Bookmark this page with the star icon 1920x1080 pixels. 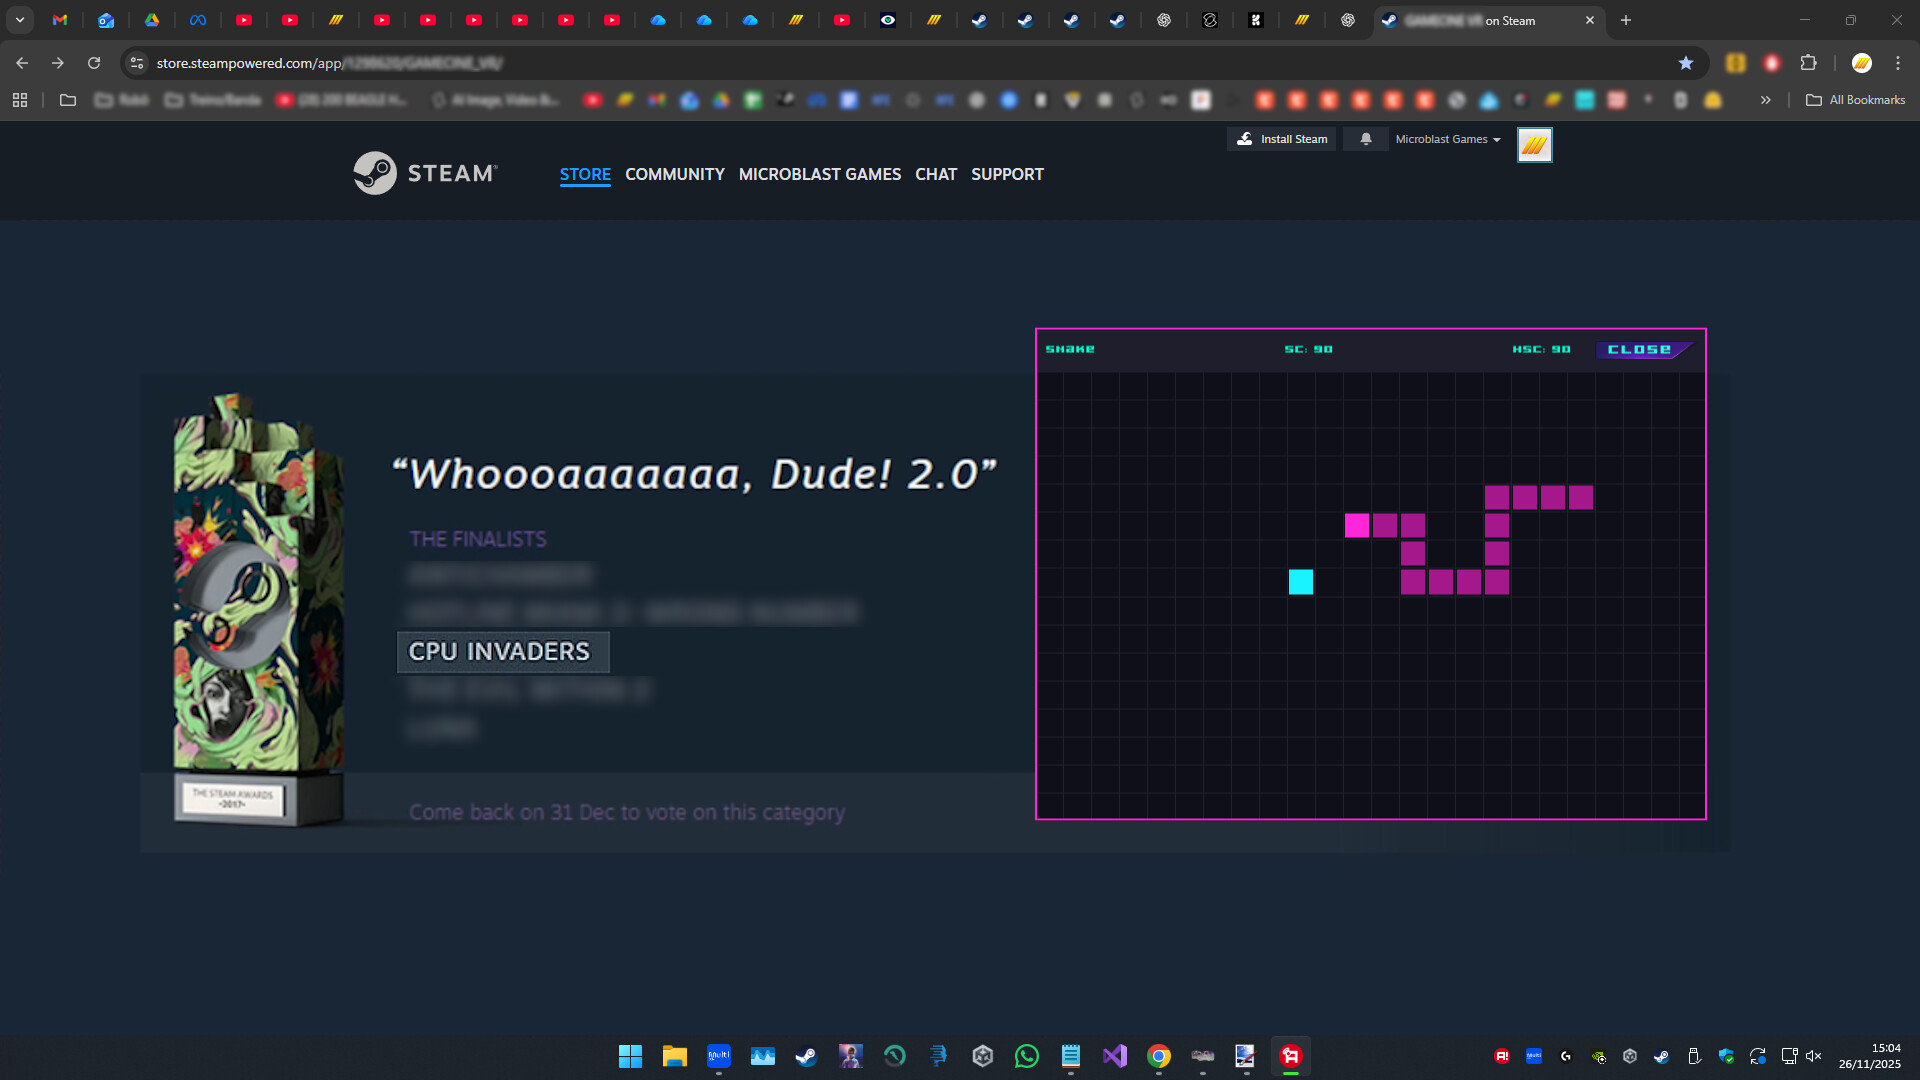1687,62
